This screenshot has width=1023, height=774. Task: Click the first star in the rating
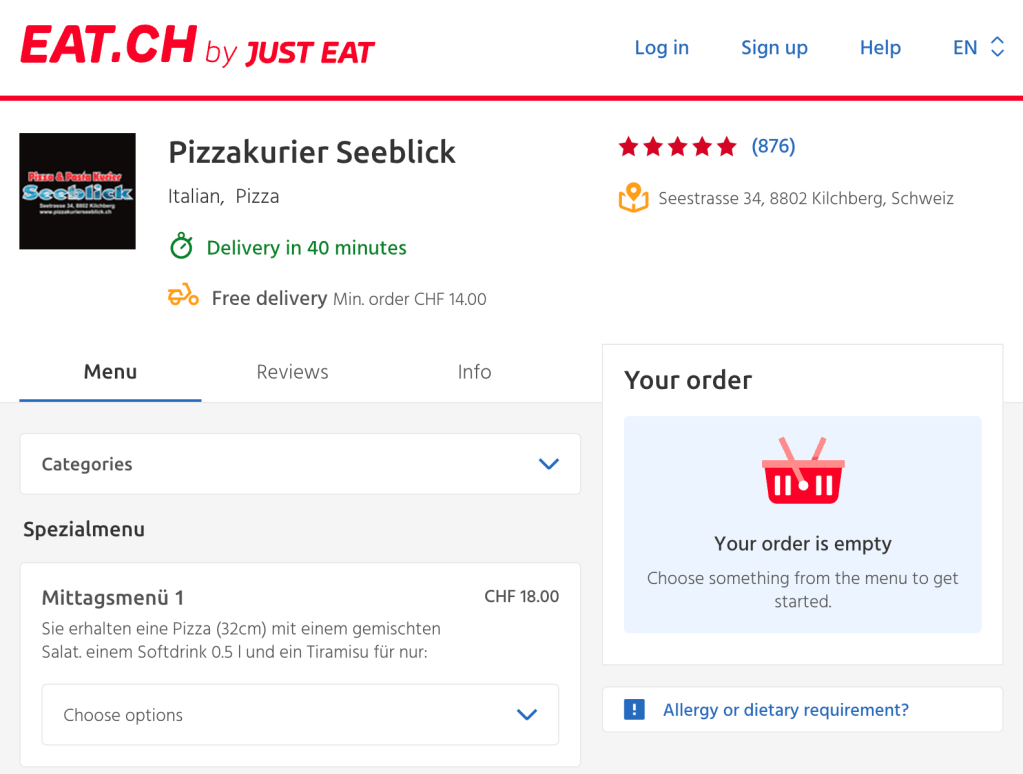click(629, 146)
